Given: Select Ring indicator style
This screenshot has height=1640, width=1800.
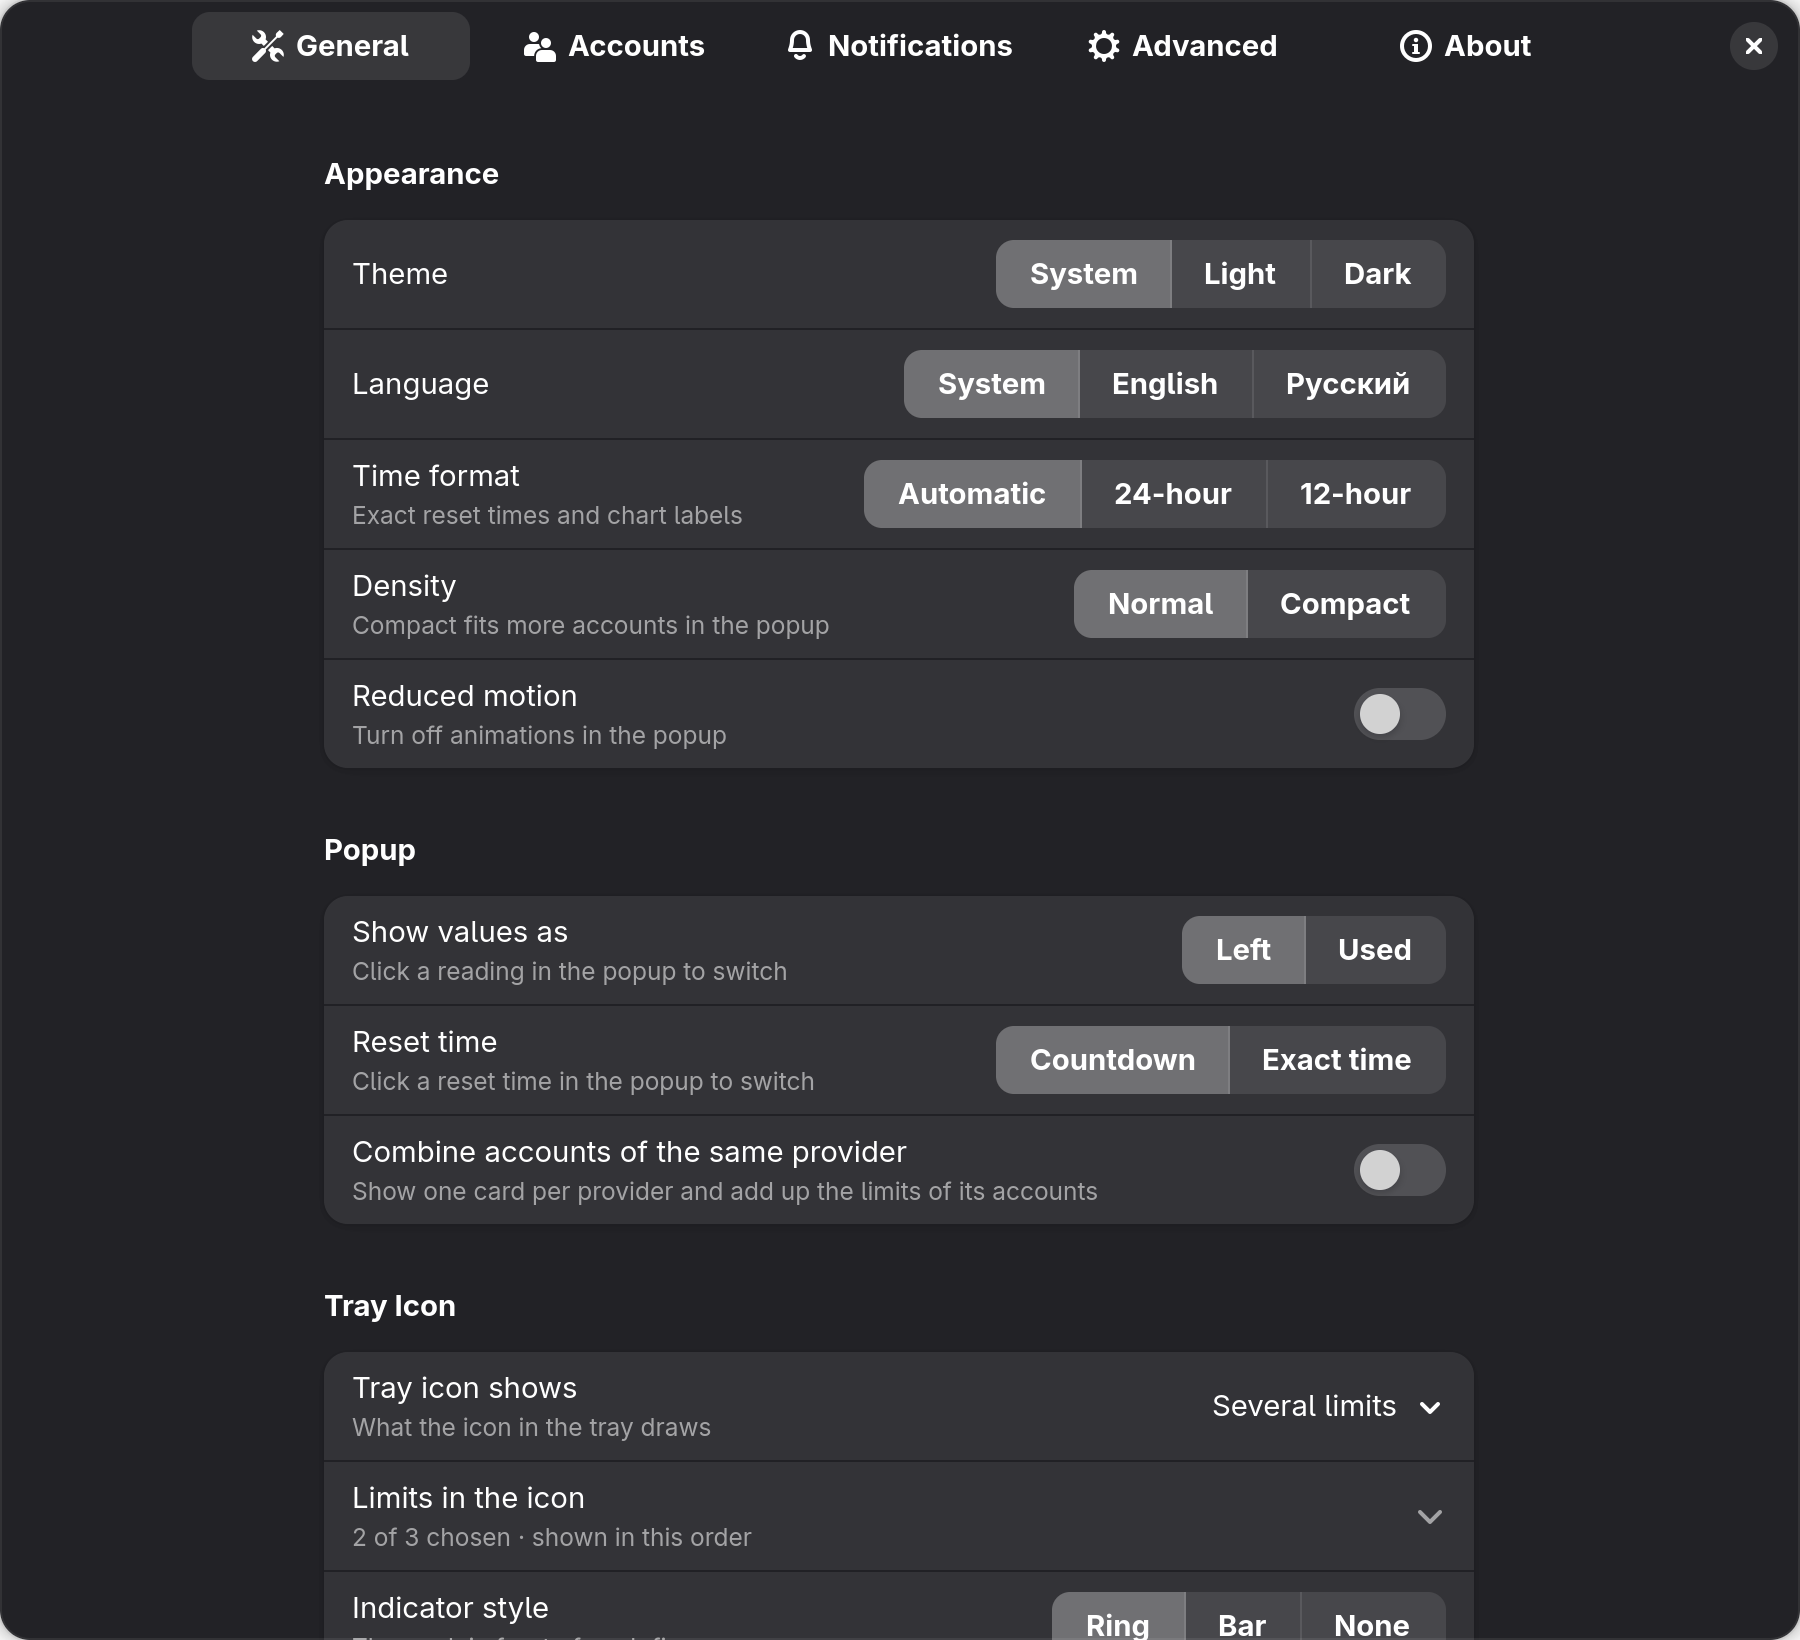Looking at the screenshot, I should (x=1118, y=1617).
